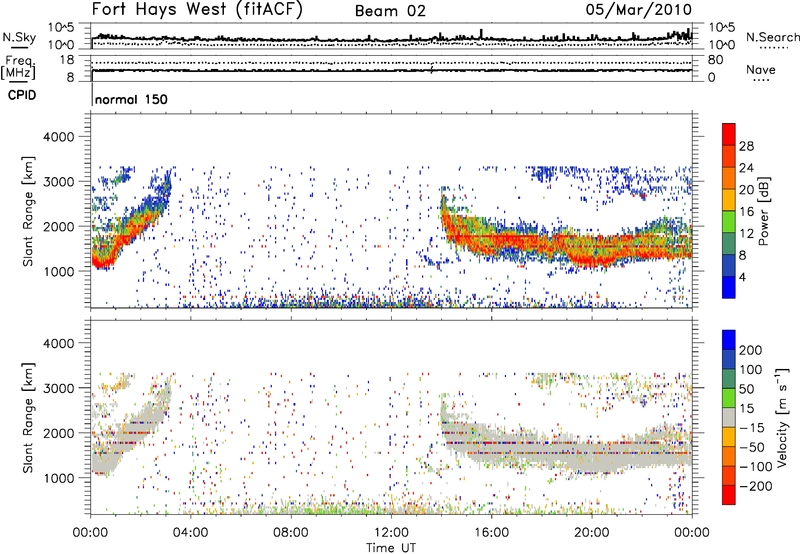Viewport: 800px width, 554px height.
Task: Select the 'Freq. [MHz]' axis label
Action: (x=18, y=68)
